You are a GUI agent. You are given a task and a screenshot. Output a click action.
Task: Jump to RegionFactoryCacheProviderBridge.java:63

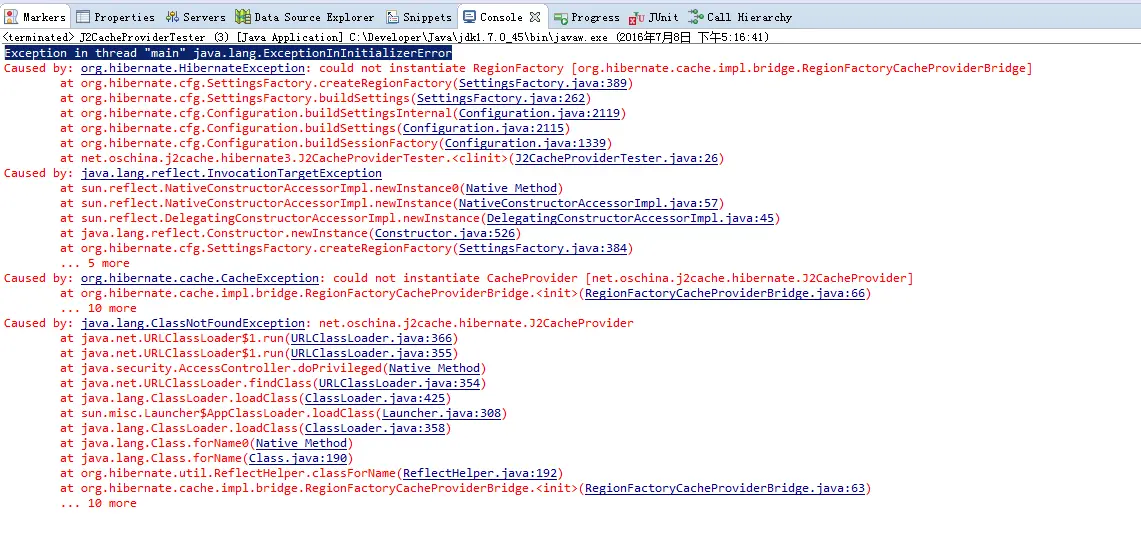pos(725,488)
